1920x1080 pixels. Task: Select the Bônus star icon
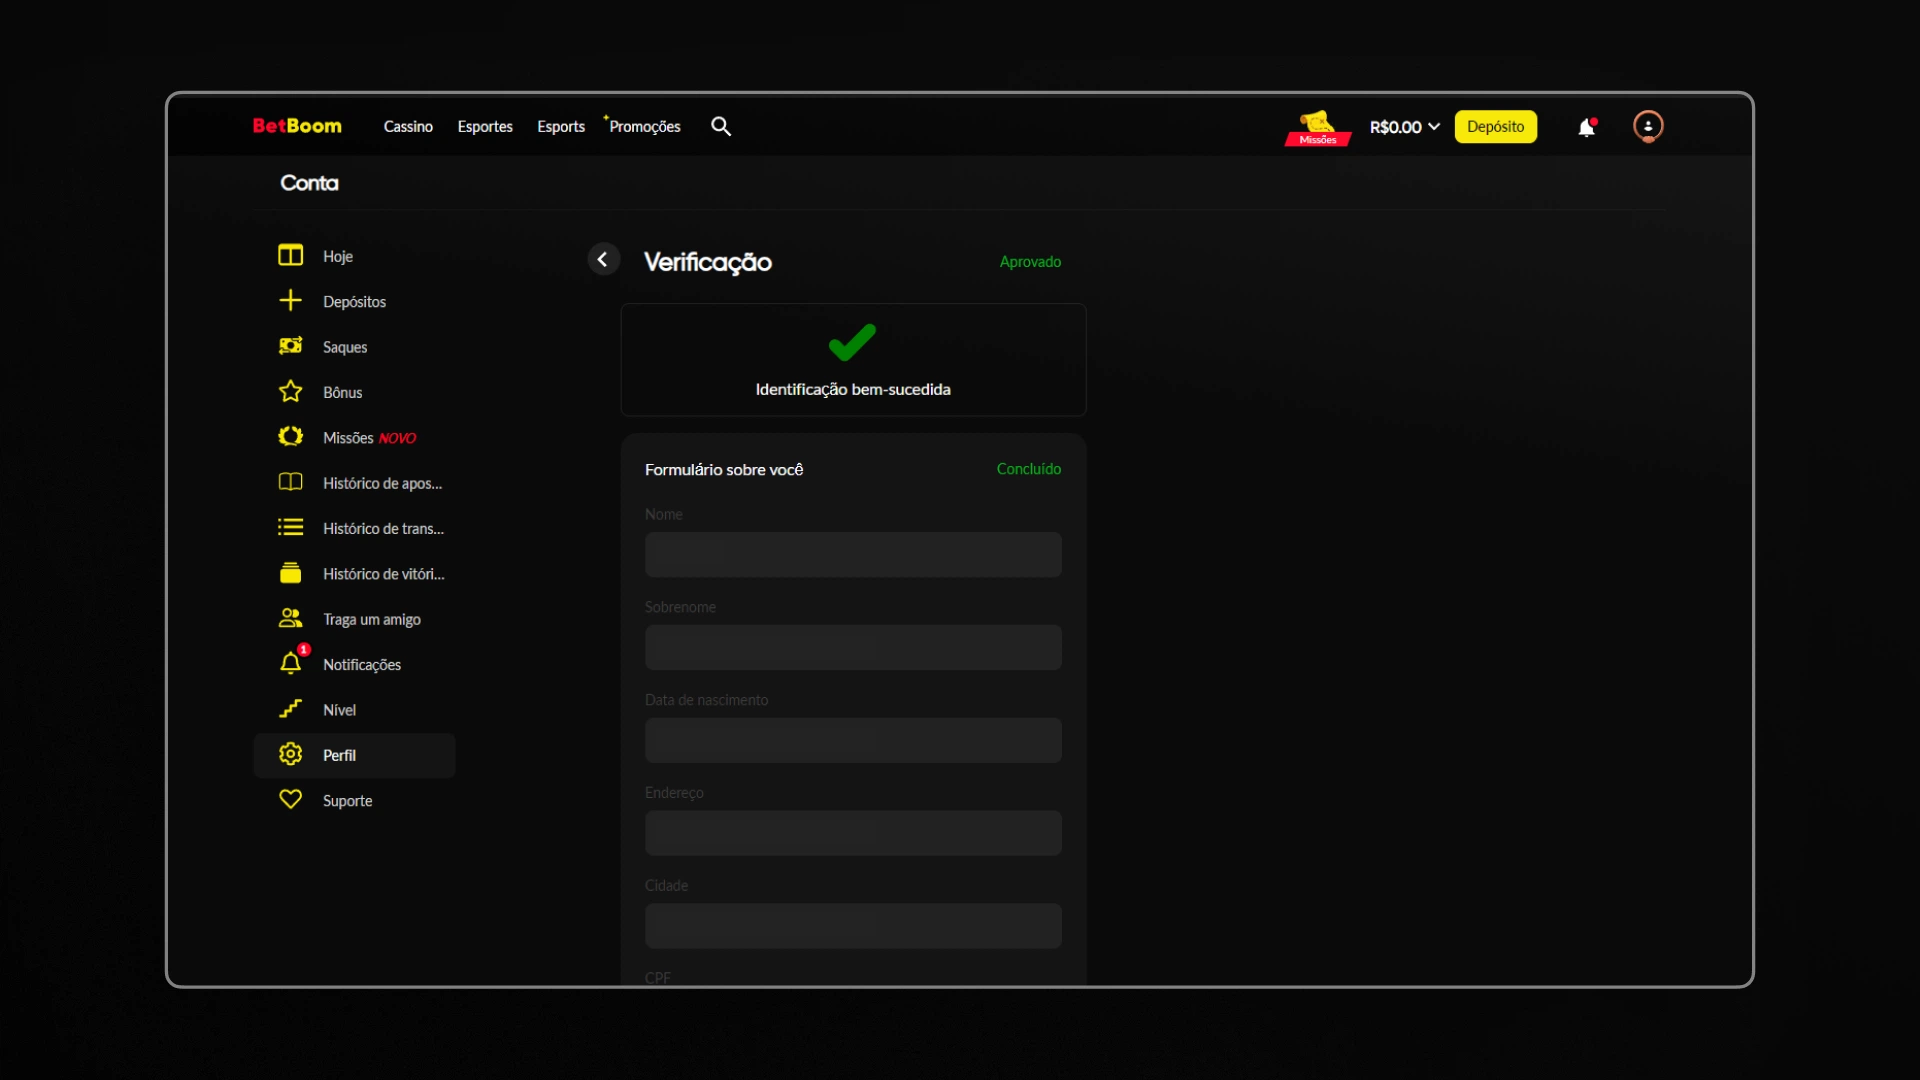tap(290, 391)
